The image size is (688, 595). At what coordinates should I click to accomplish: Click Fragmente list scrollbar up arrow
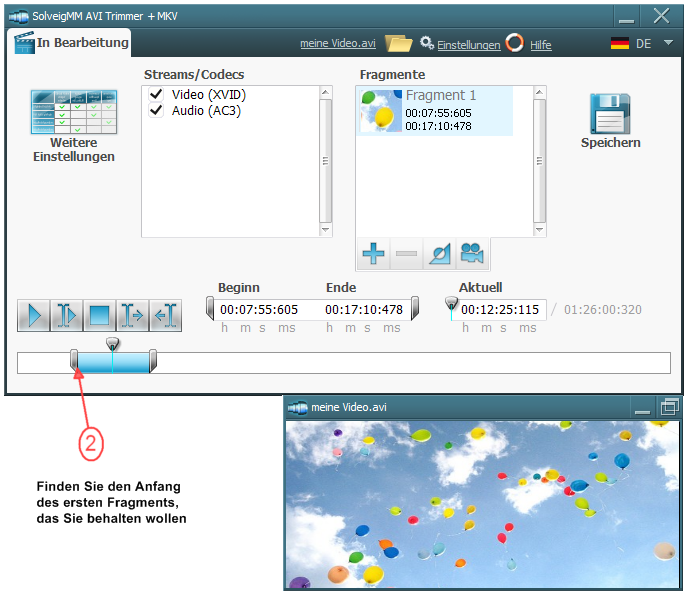[539, 92]
